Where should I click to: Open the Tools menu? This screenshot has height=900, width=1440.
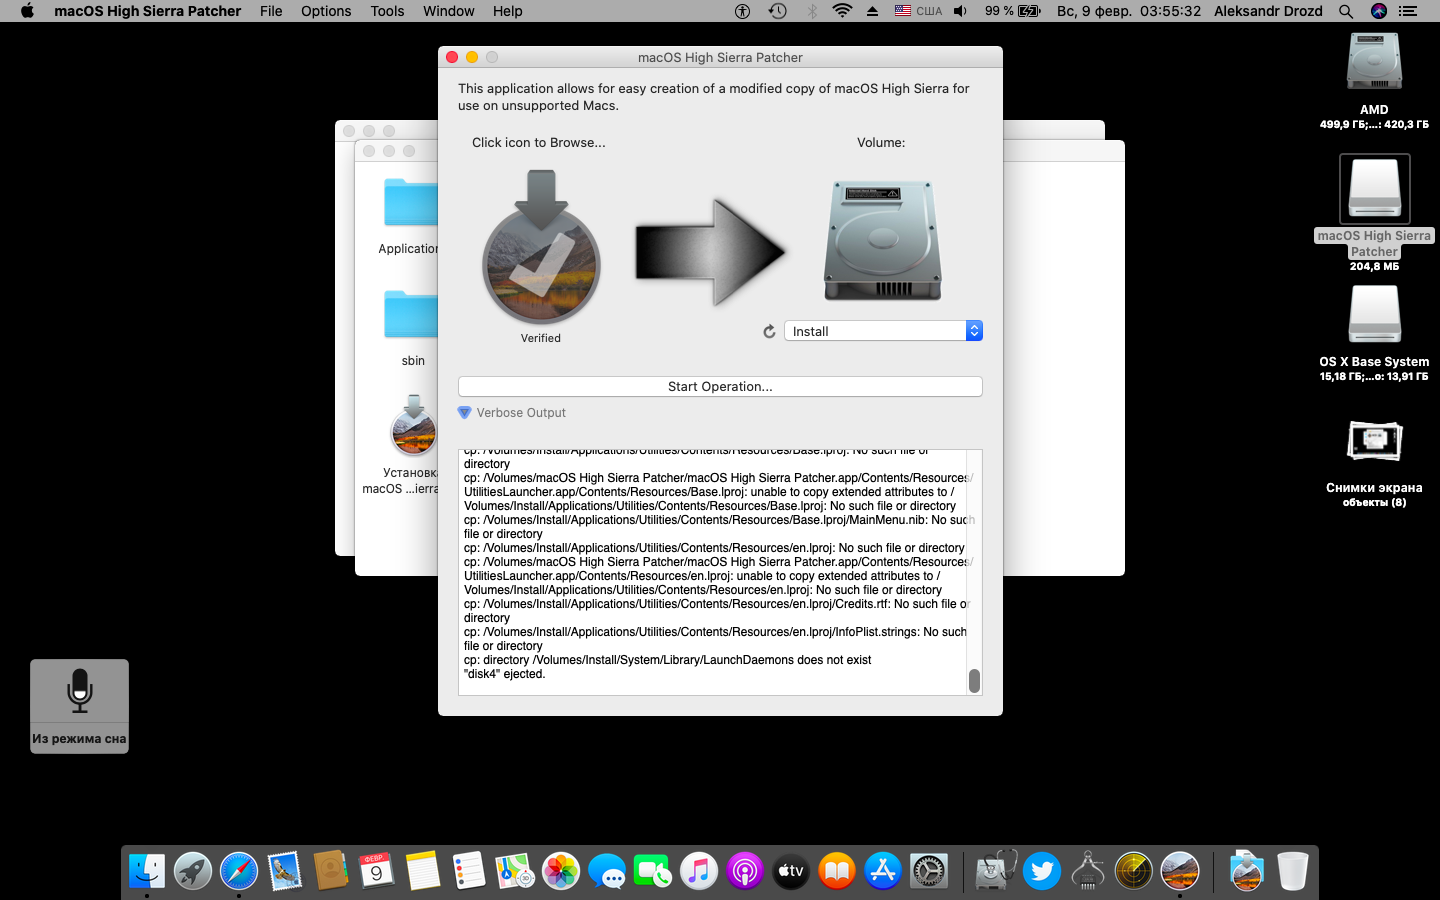[x=387, y=11]
